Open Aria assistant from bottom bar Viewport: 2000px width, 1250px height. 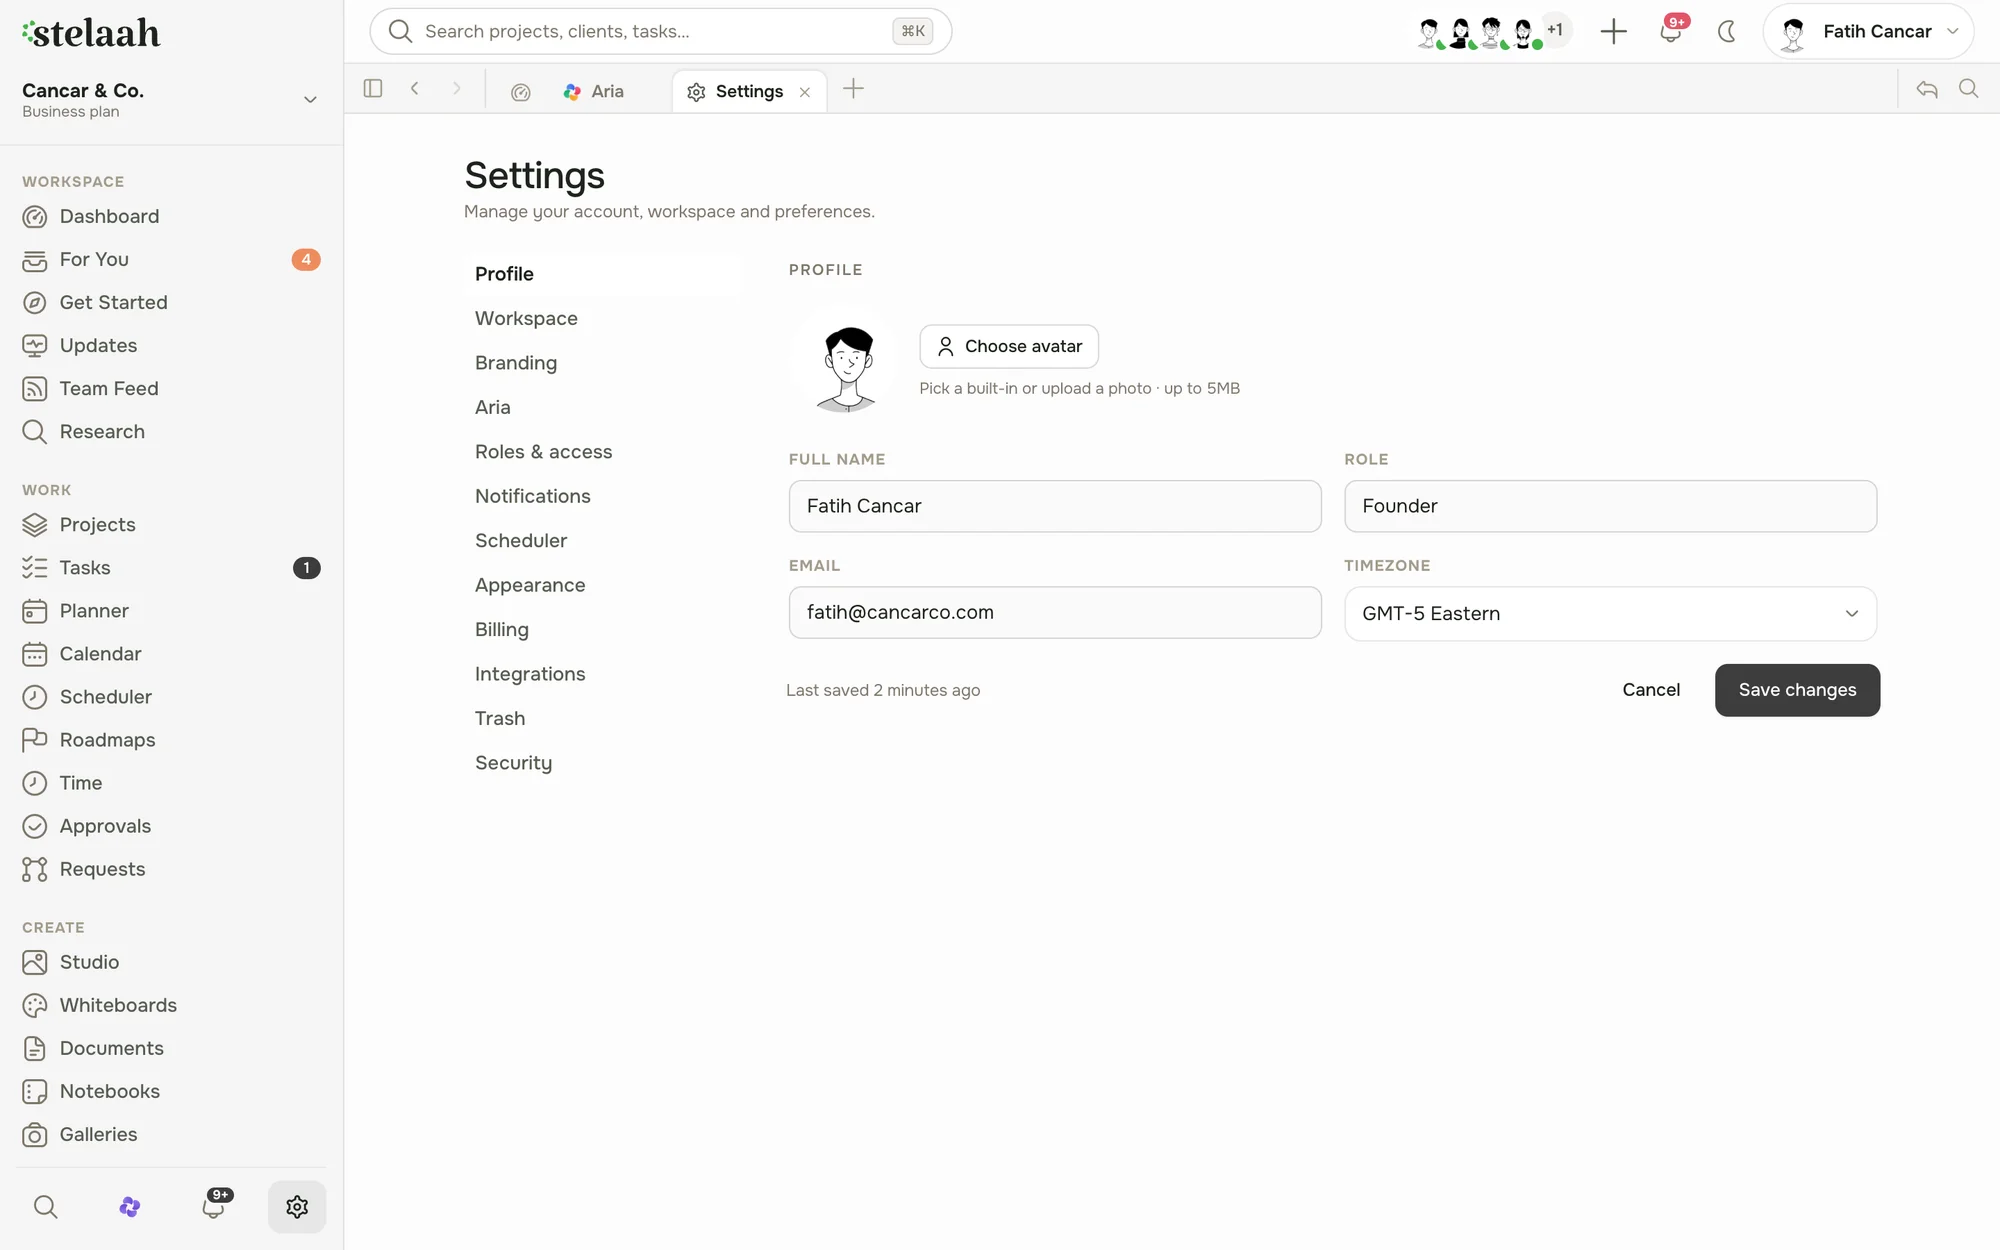[129, 1206]
